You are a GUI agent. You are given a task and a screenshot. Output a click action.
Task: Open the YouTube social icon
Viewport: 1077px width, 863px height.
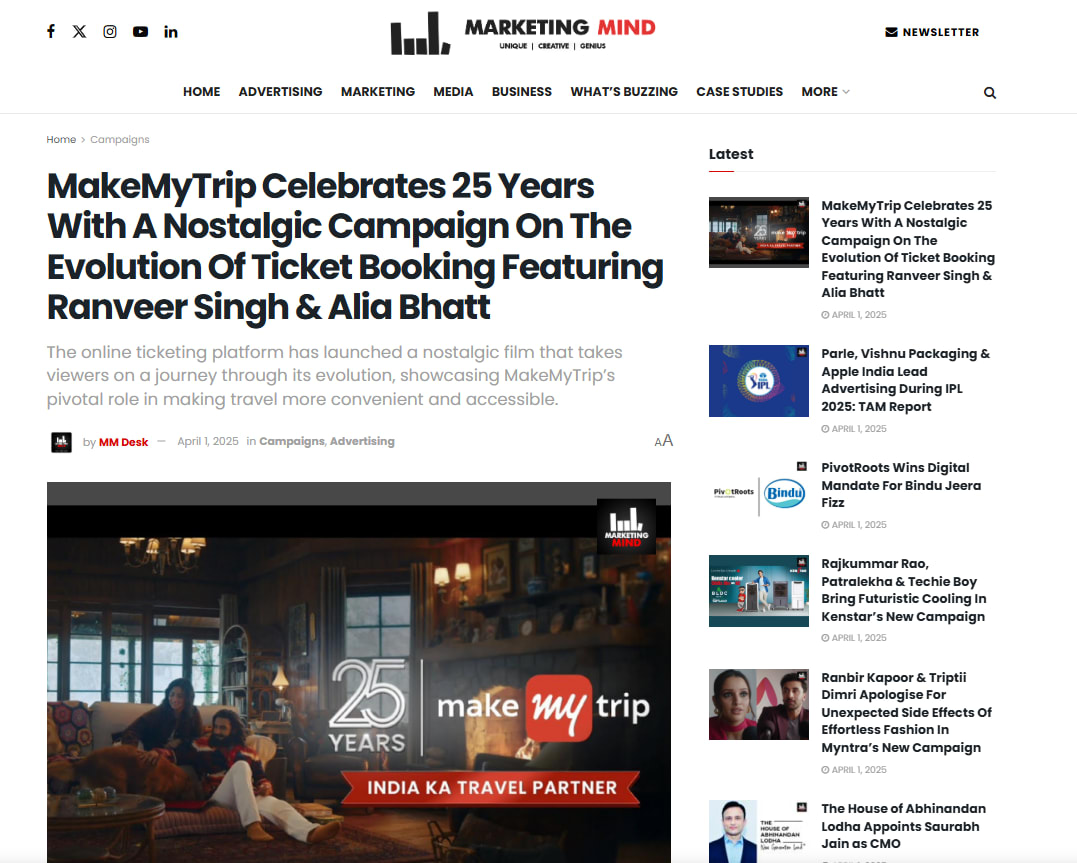140,32
